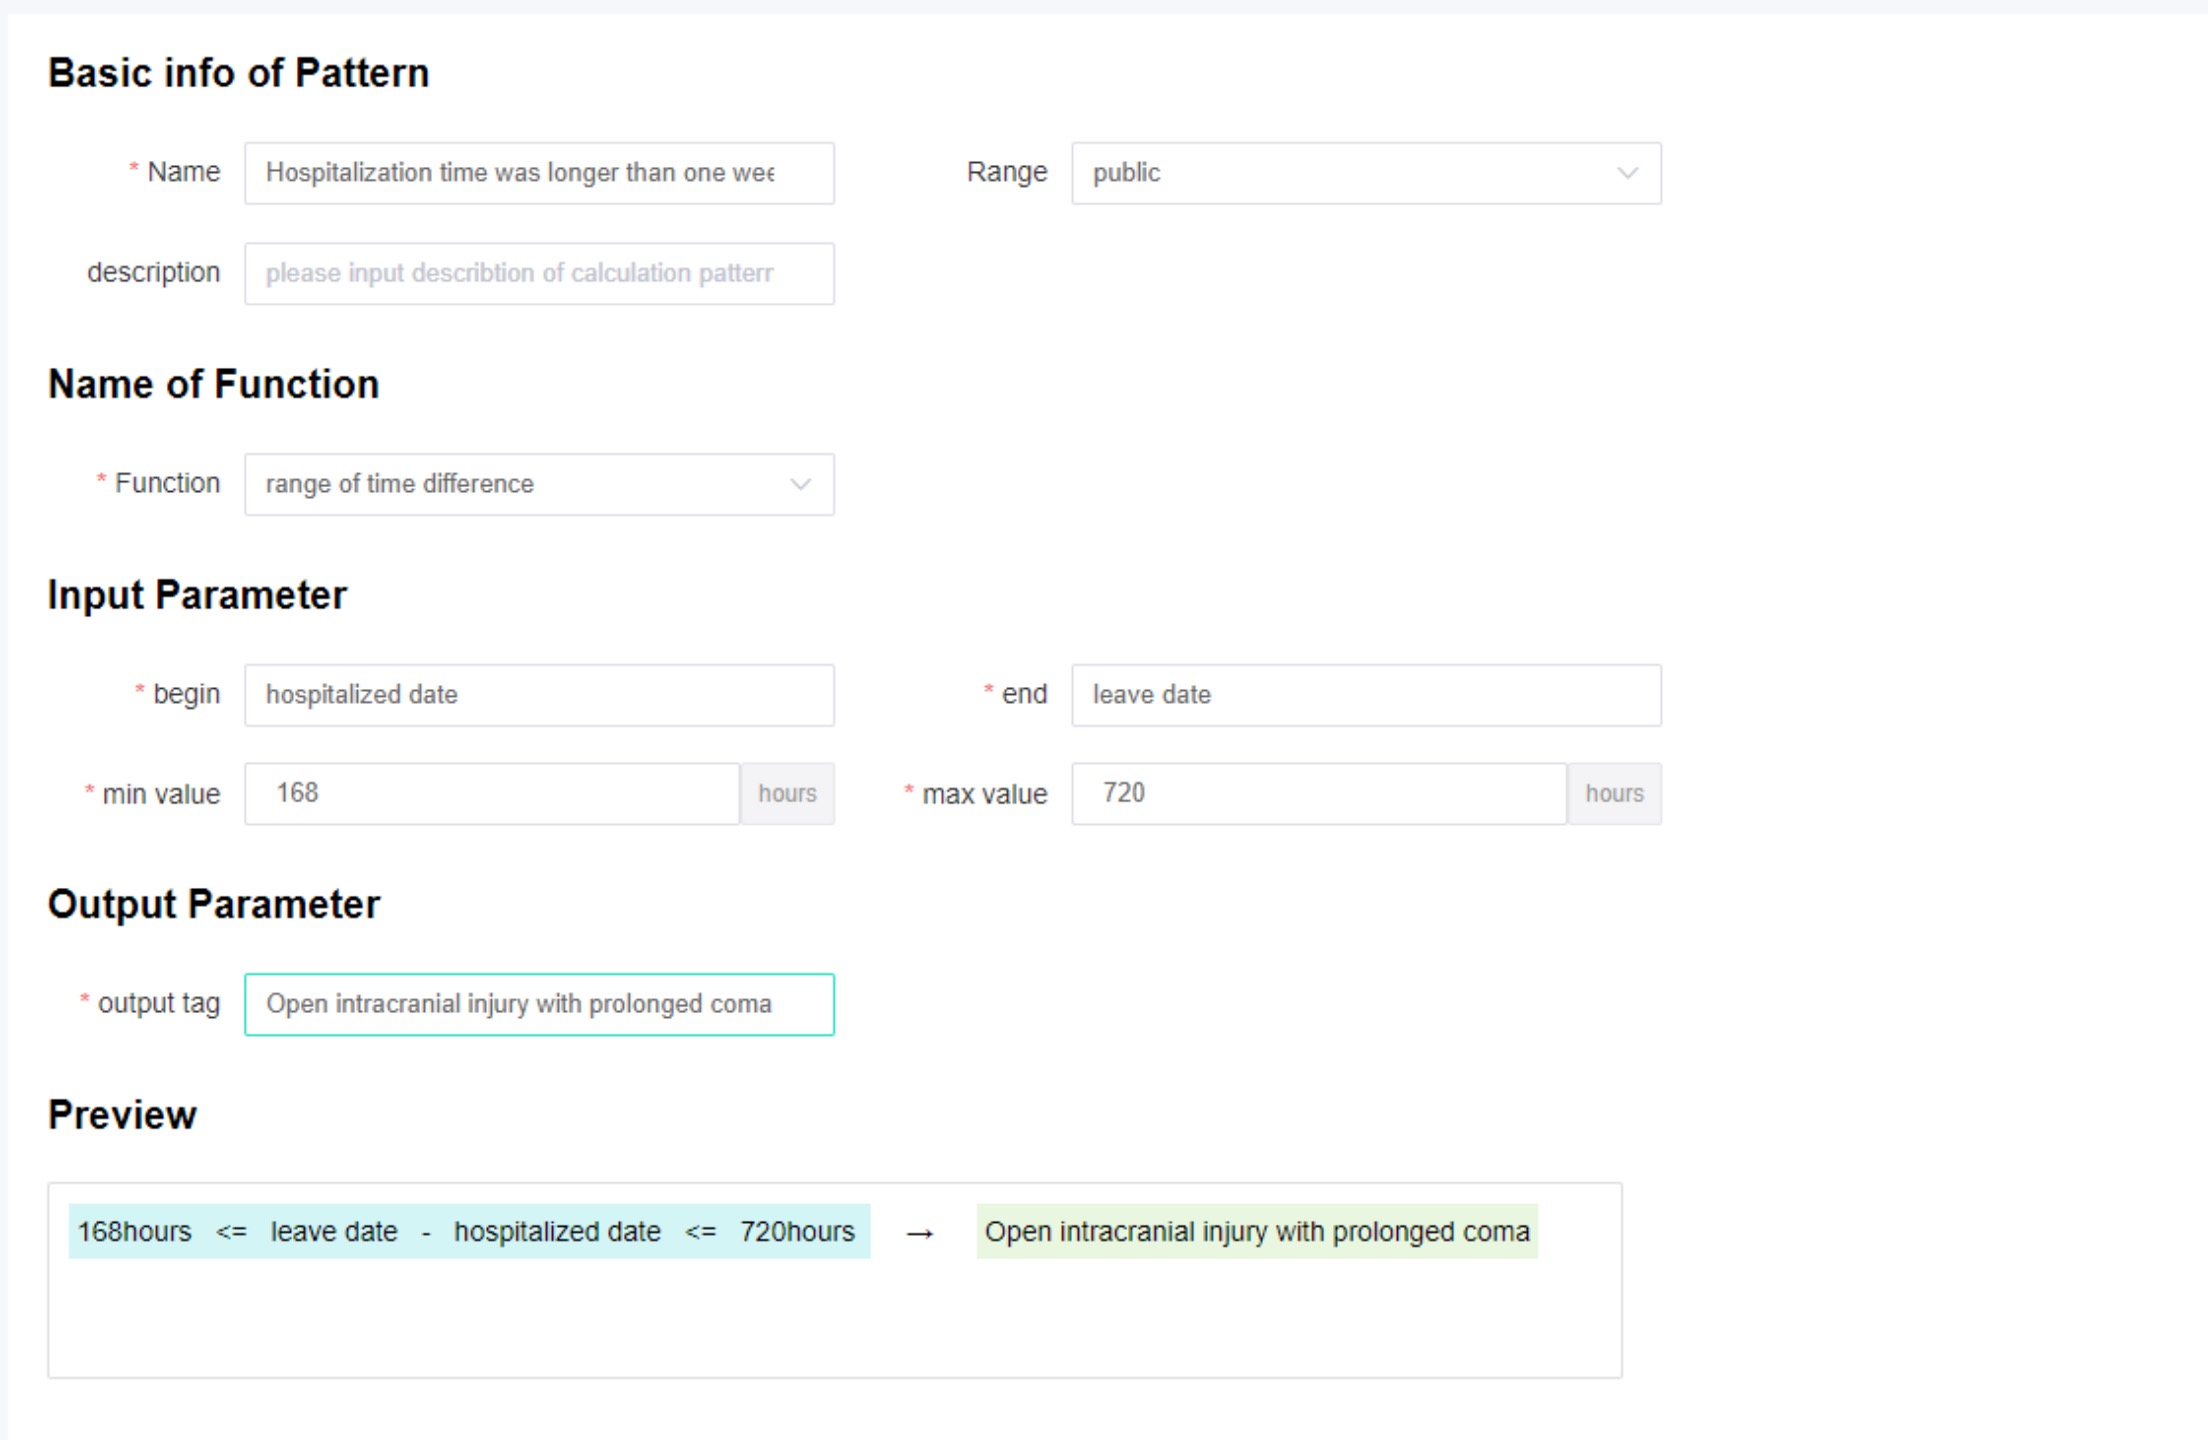The image size is (2208, 1440).
Task: Click the begin field with hospitalized date
Action: coord(539,695)
